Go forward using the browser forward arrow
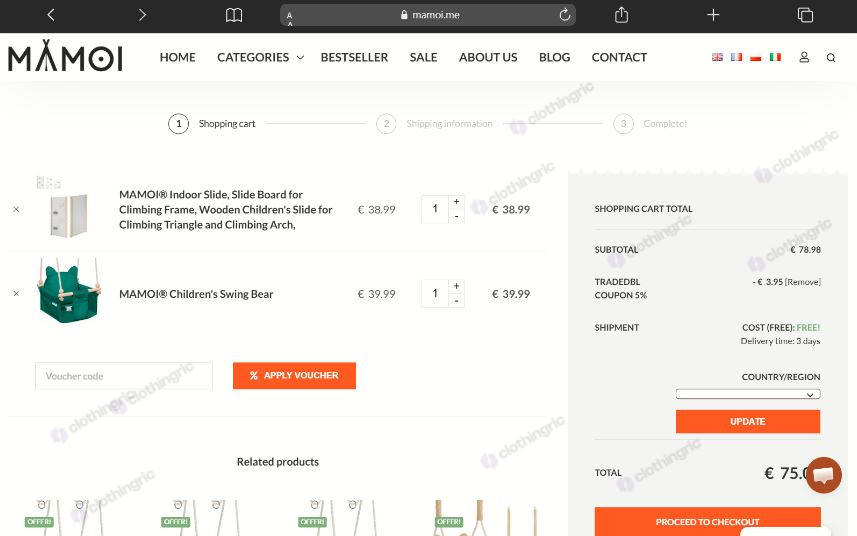Viewport: 857px width, 536px height. tap(142, 15)
